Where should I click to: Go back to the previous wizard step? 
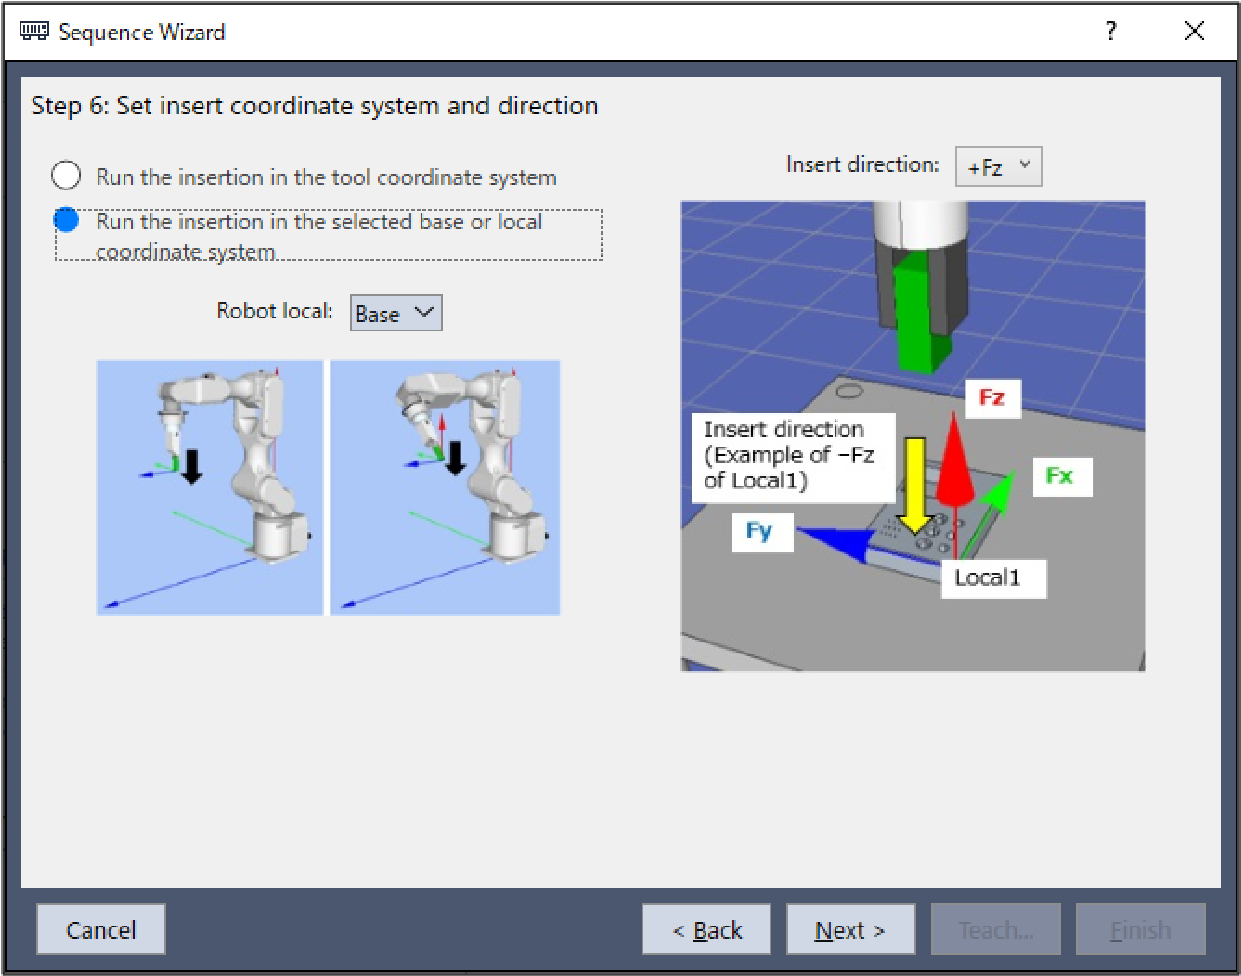(x=706, y=930)
